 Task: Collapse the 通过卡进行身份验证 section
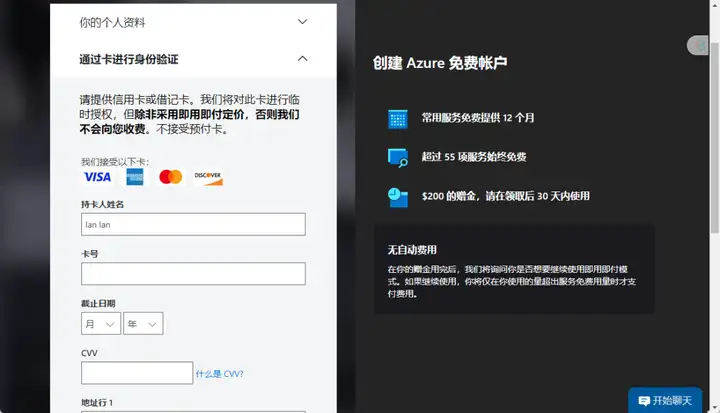point(193,59)
